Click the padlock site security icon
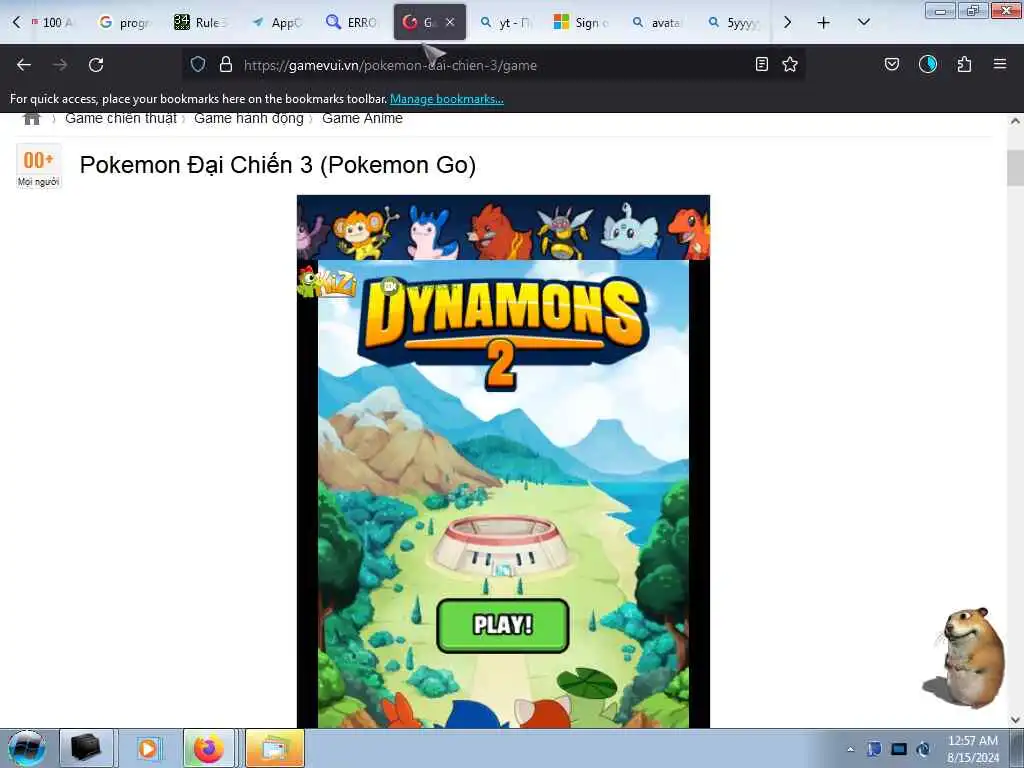This screenshot has width=1024, height=768. tap(226, 64)
